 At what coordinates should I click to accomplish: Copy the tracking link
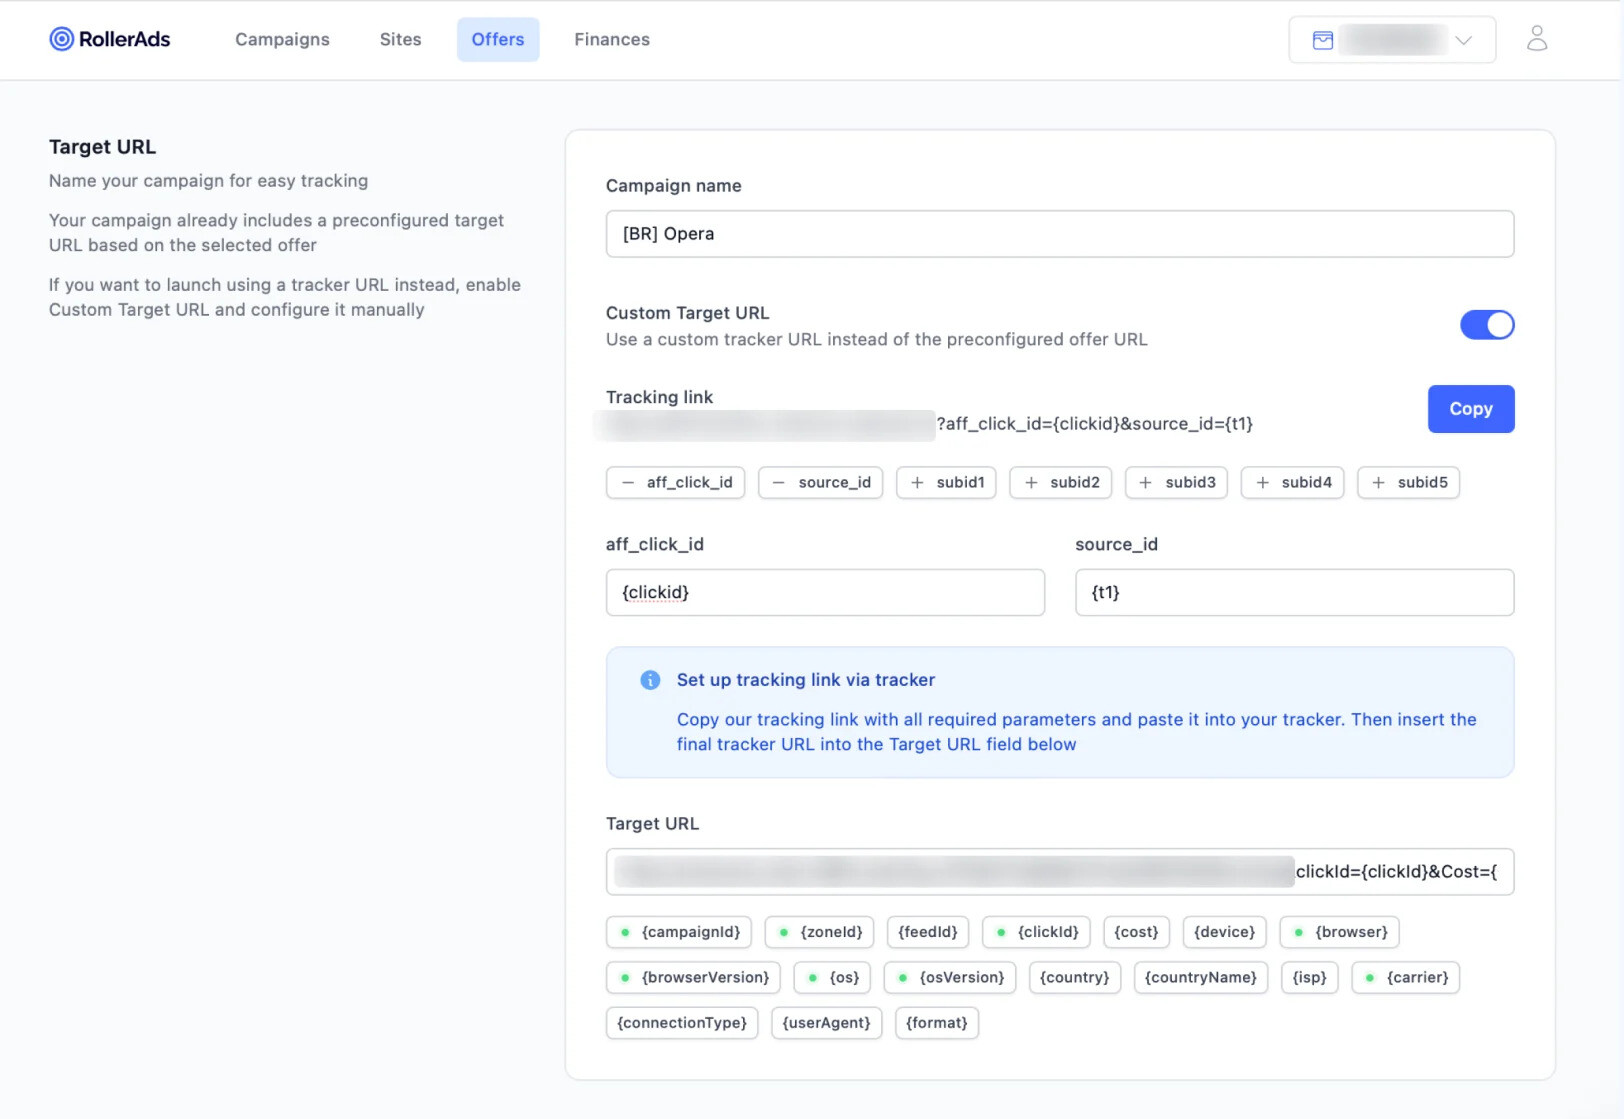point(1471,409)
